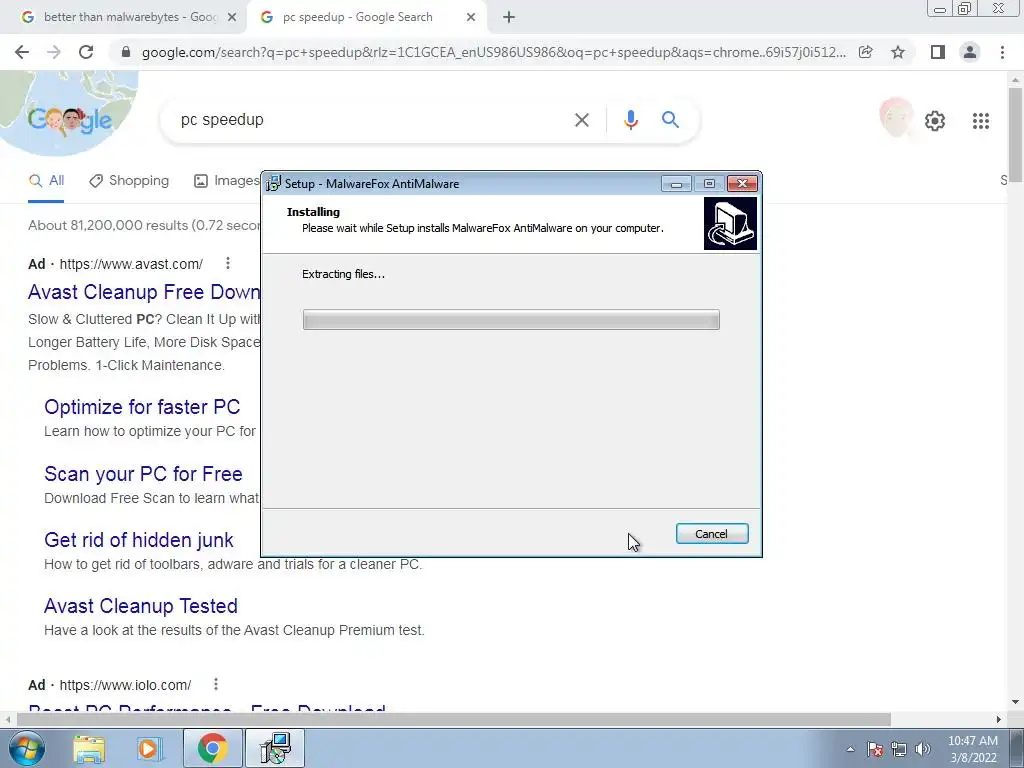Open ad options for avast.com ad
Image resolution: width=1024 pixels, height=768 pixels.
pos(227,263)
